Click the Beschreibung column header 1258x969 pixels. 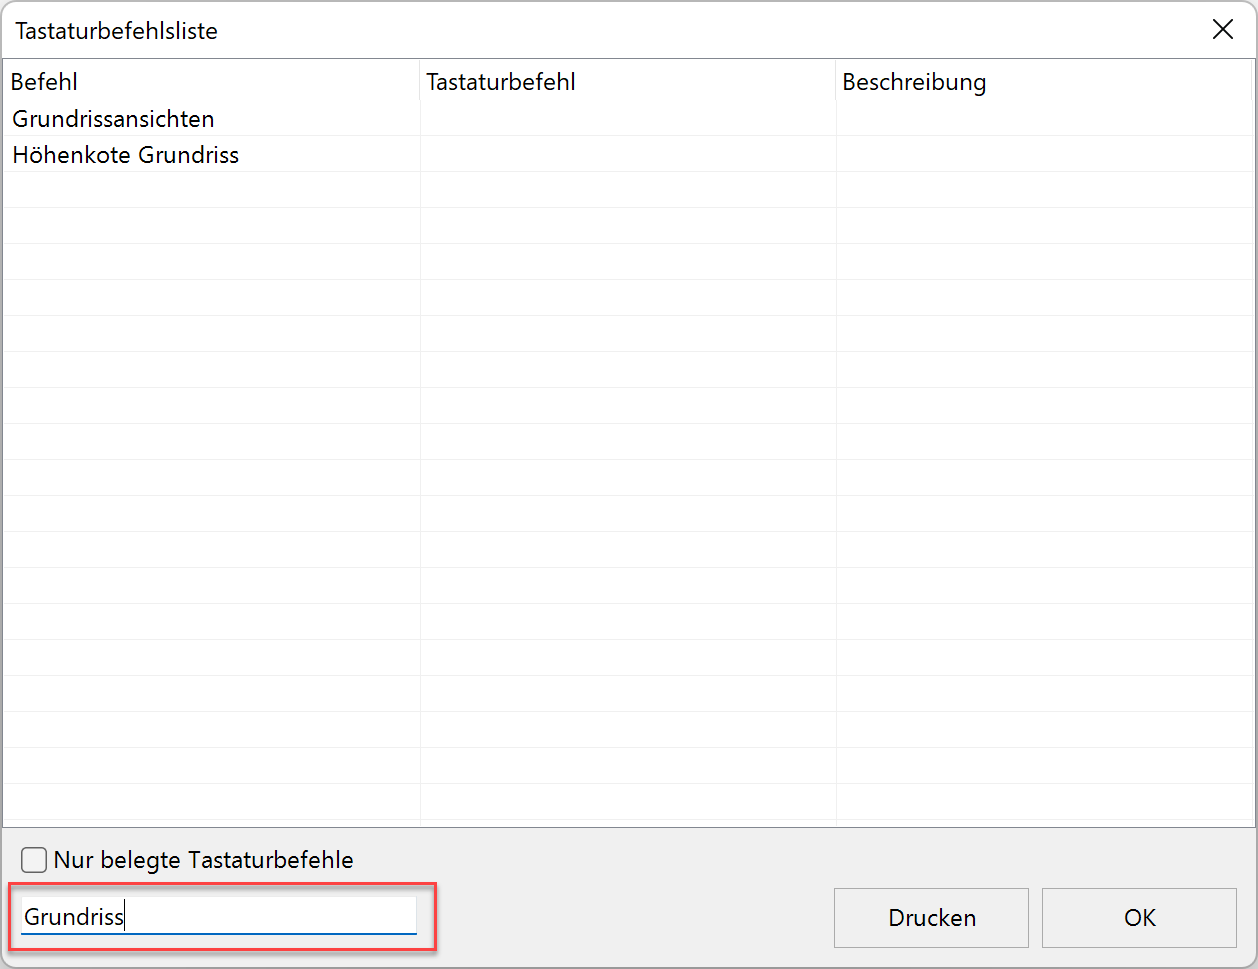(913, 82)
